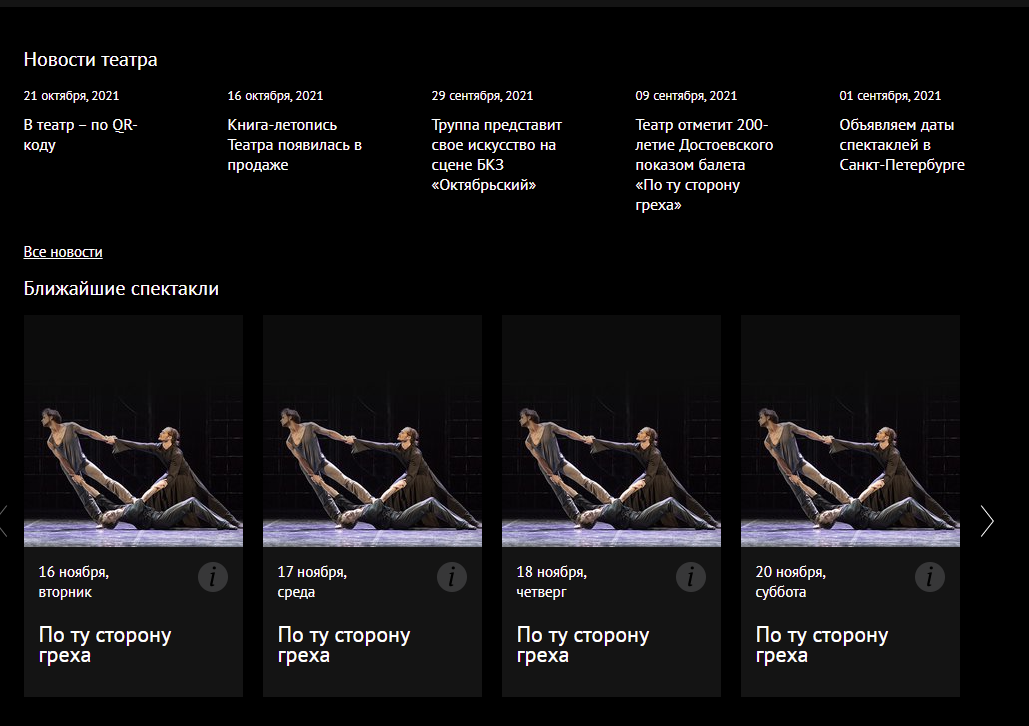Click the date '21 октября, 2021'
Image resolution: width=1029 pixels, height=726 pixels.
click(72, 96)
